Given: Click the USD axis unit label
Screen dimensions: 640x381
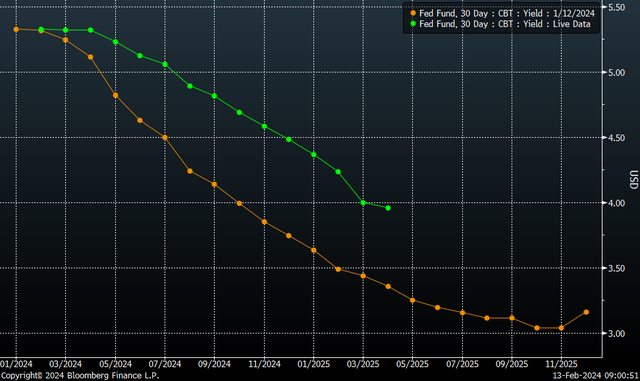Looking at the screenshot, I should [x=633, y=179].
